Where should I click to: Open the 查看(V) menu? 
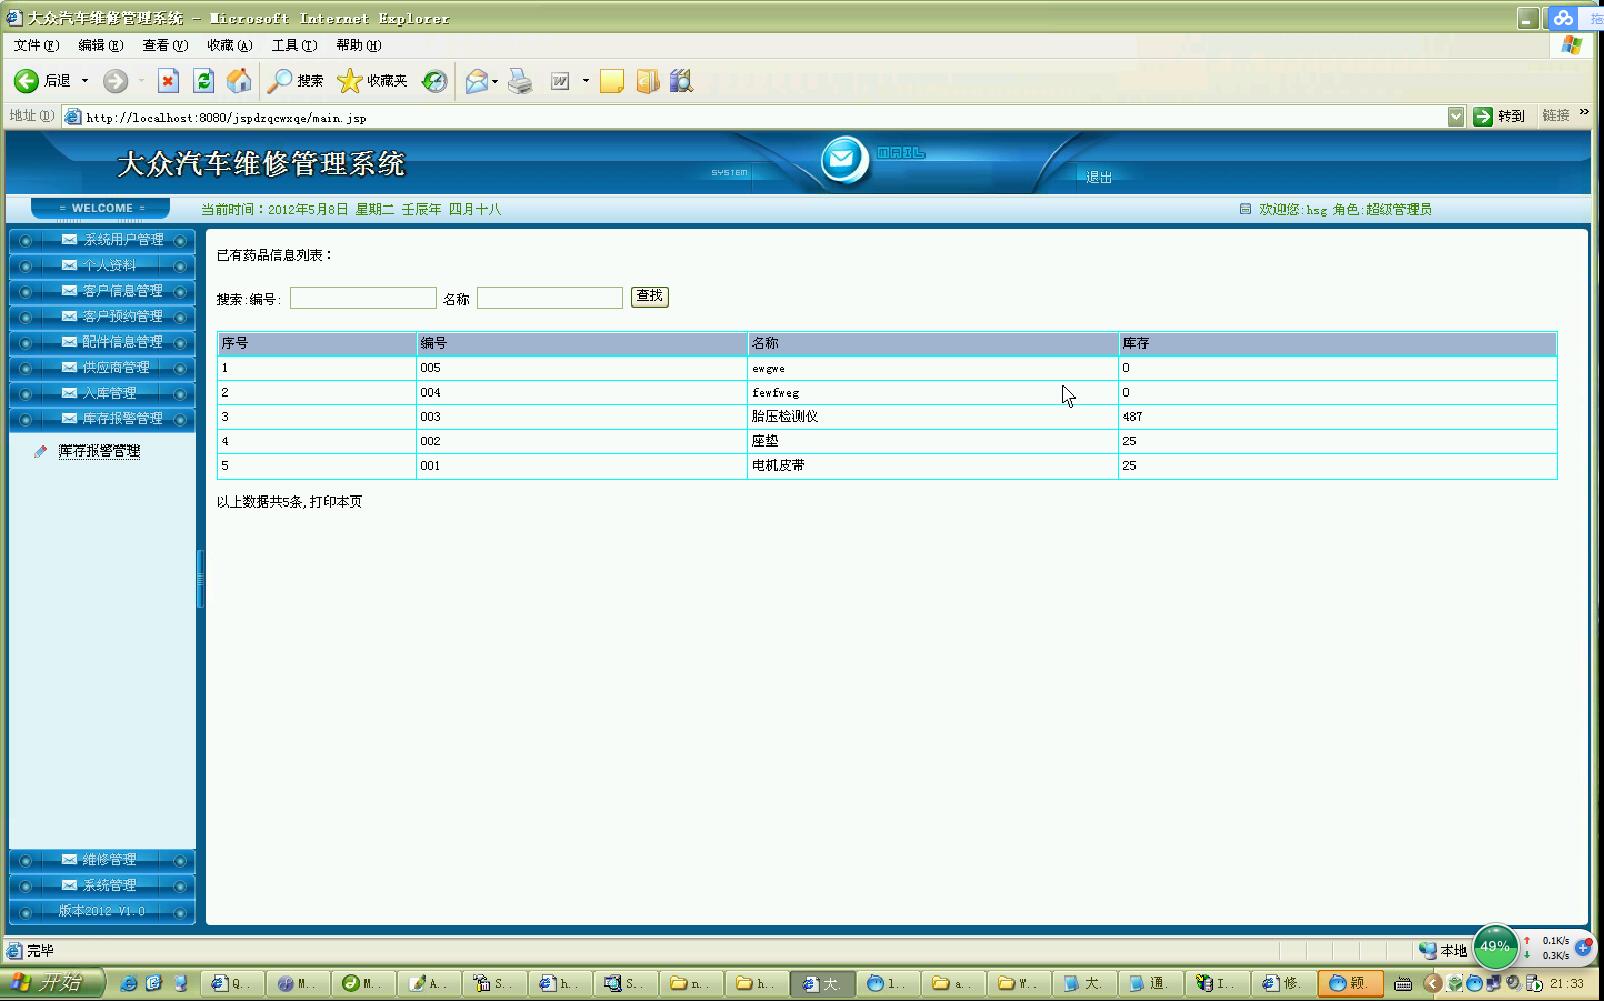(165, 45)
